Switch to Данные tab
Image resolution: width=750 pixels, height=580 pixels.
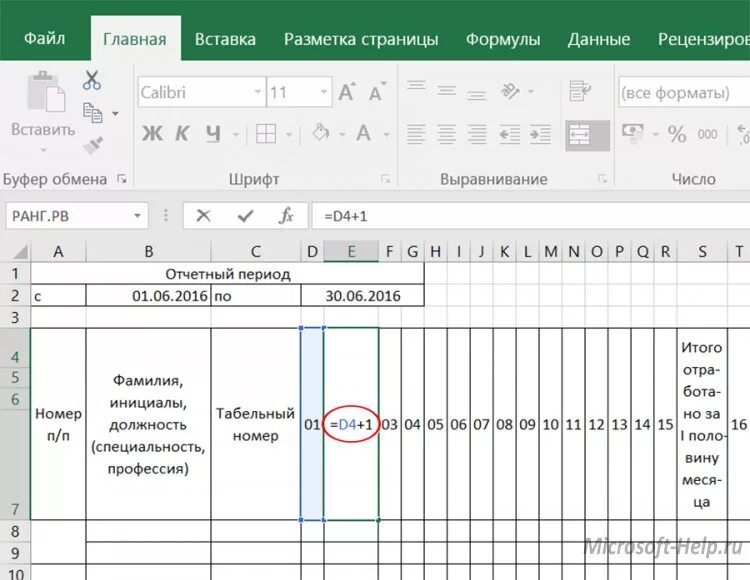[x=599, y=39]
